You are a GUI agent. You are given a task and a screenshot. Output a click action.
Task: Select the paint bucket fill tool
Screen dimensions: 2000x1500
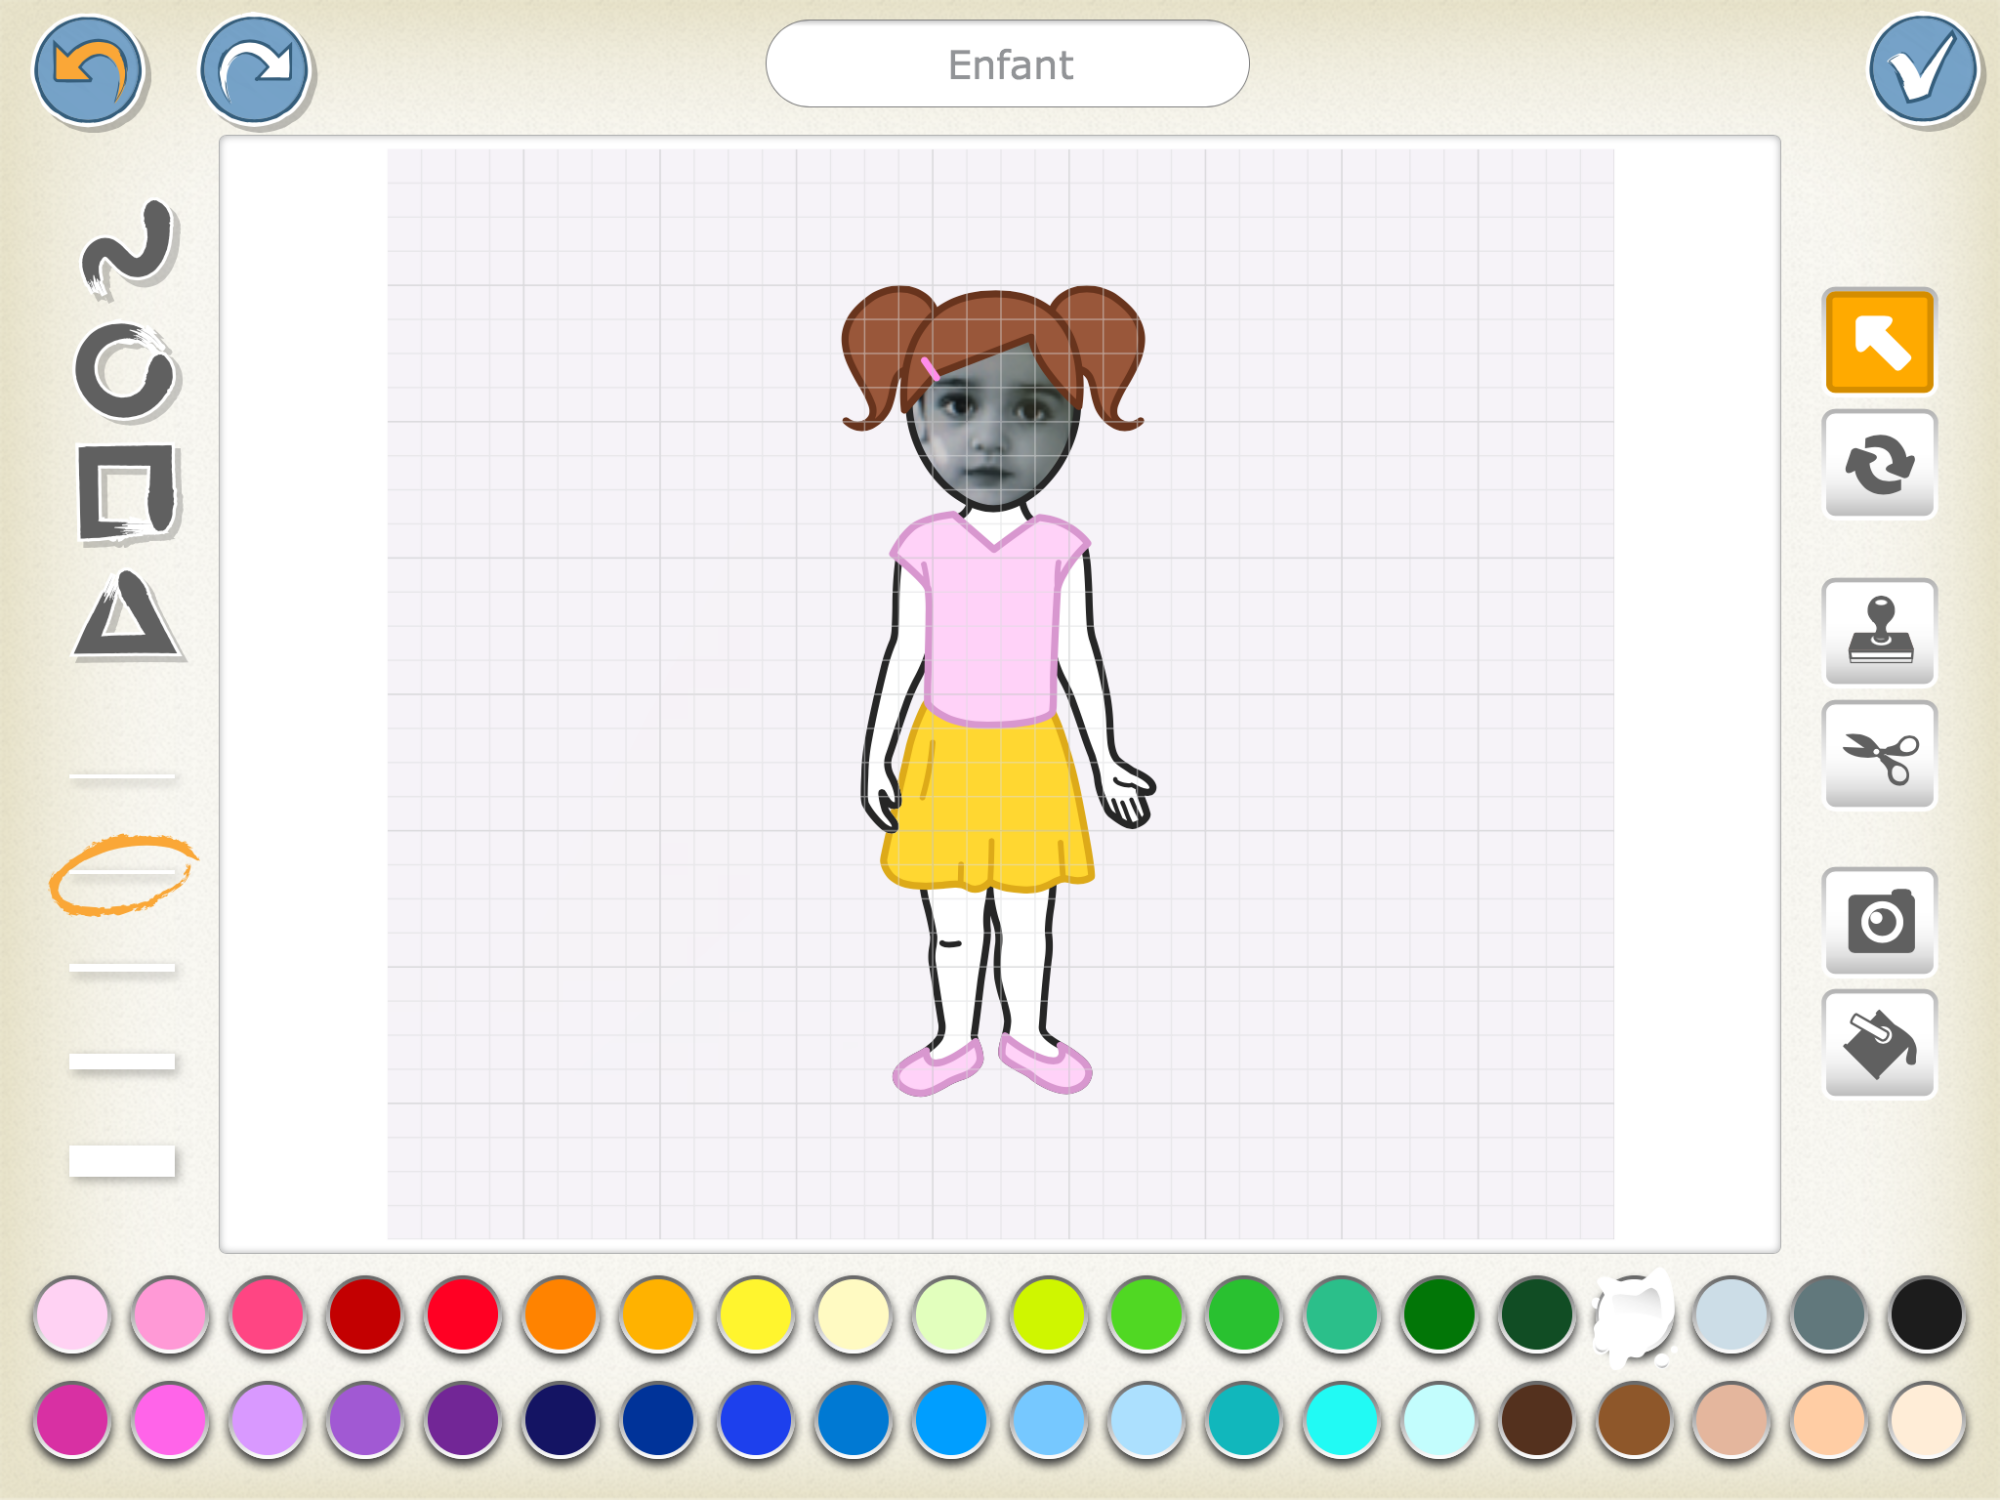1879,1045
